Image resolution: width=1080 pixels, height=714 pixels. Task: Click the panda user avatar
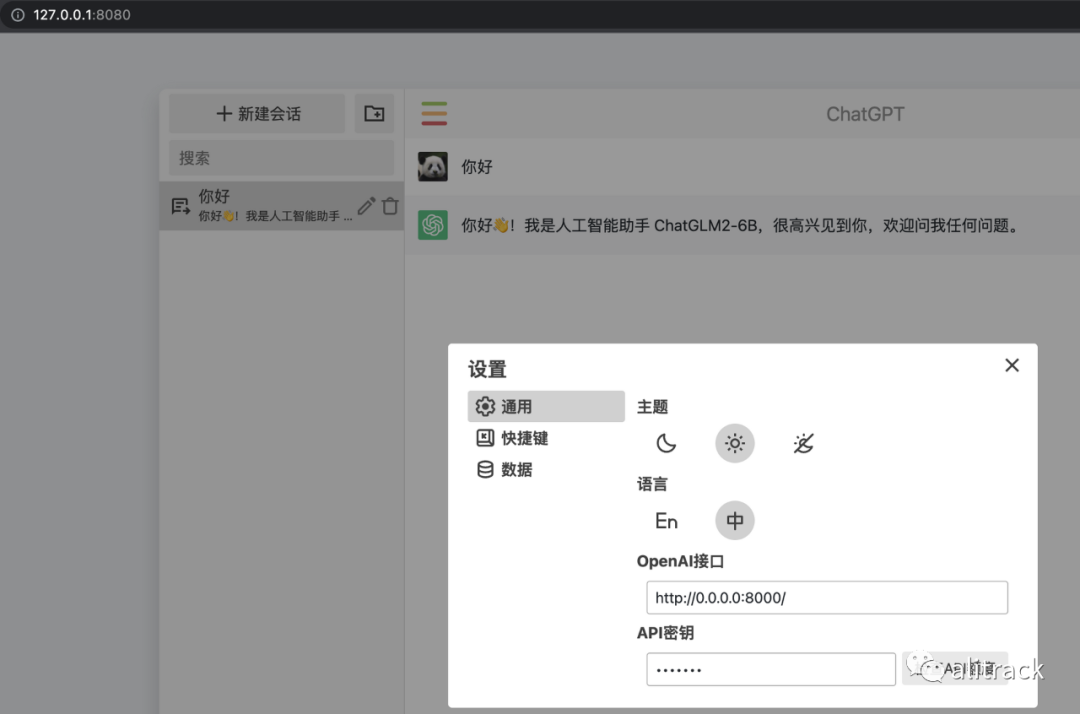pos(433,167)
